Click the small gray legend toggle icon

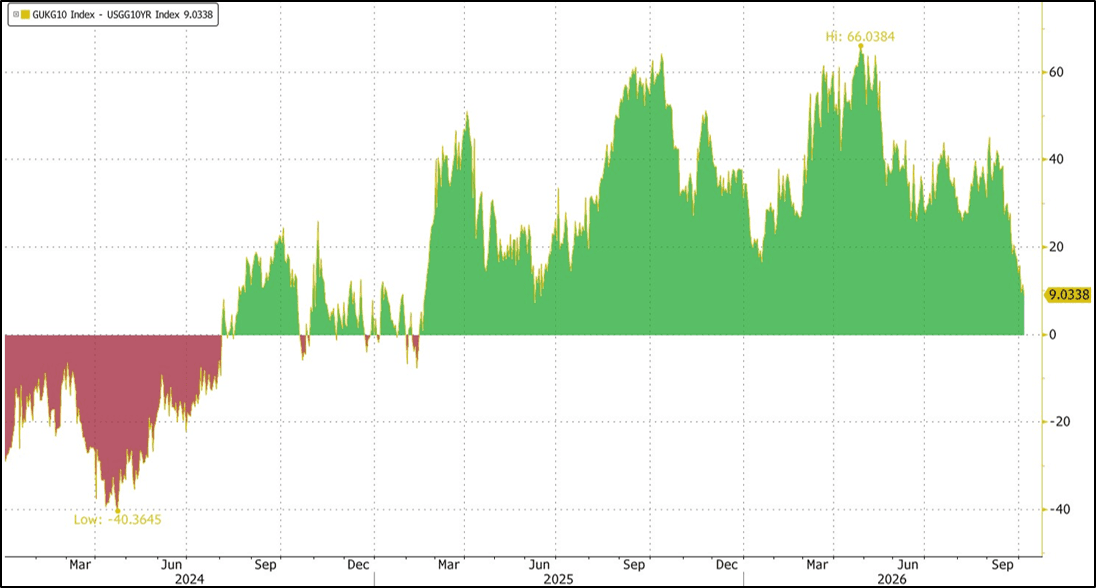click(x=16, y=14)
